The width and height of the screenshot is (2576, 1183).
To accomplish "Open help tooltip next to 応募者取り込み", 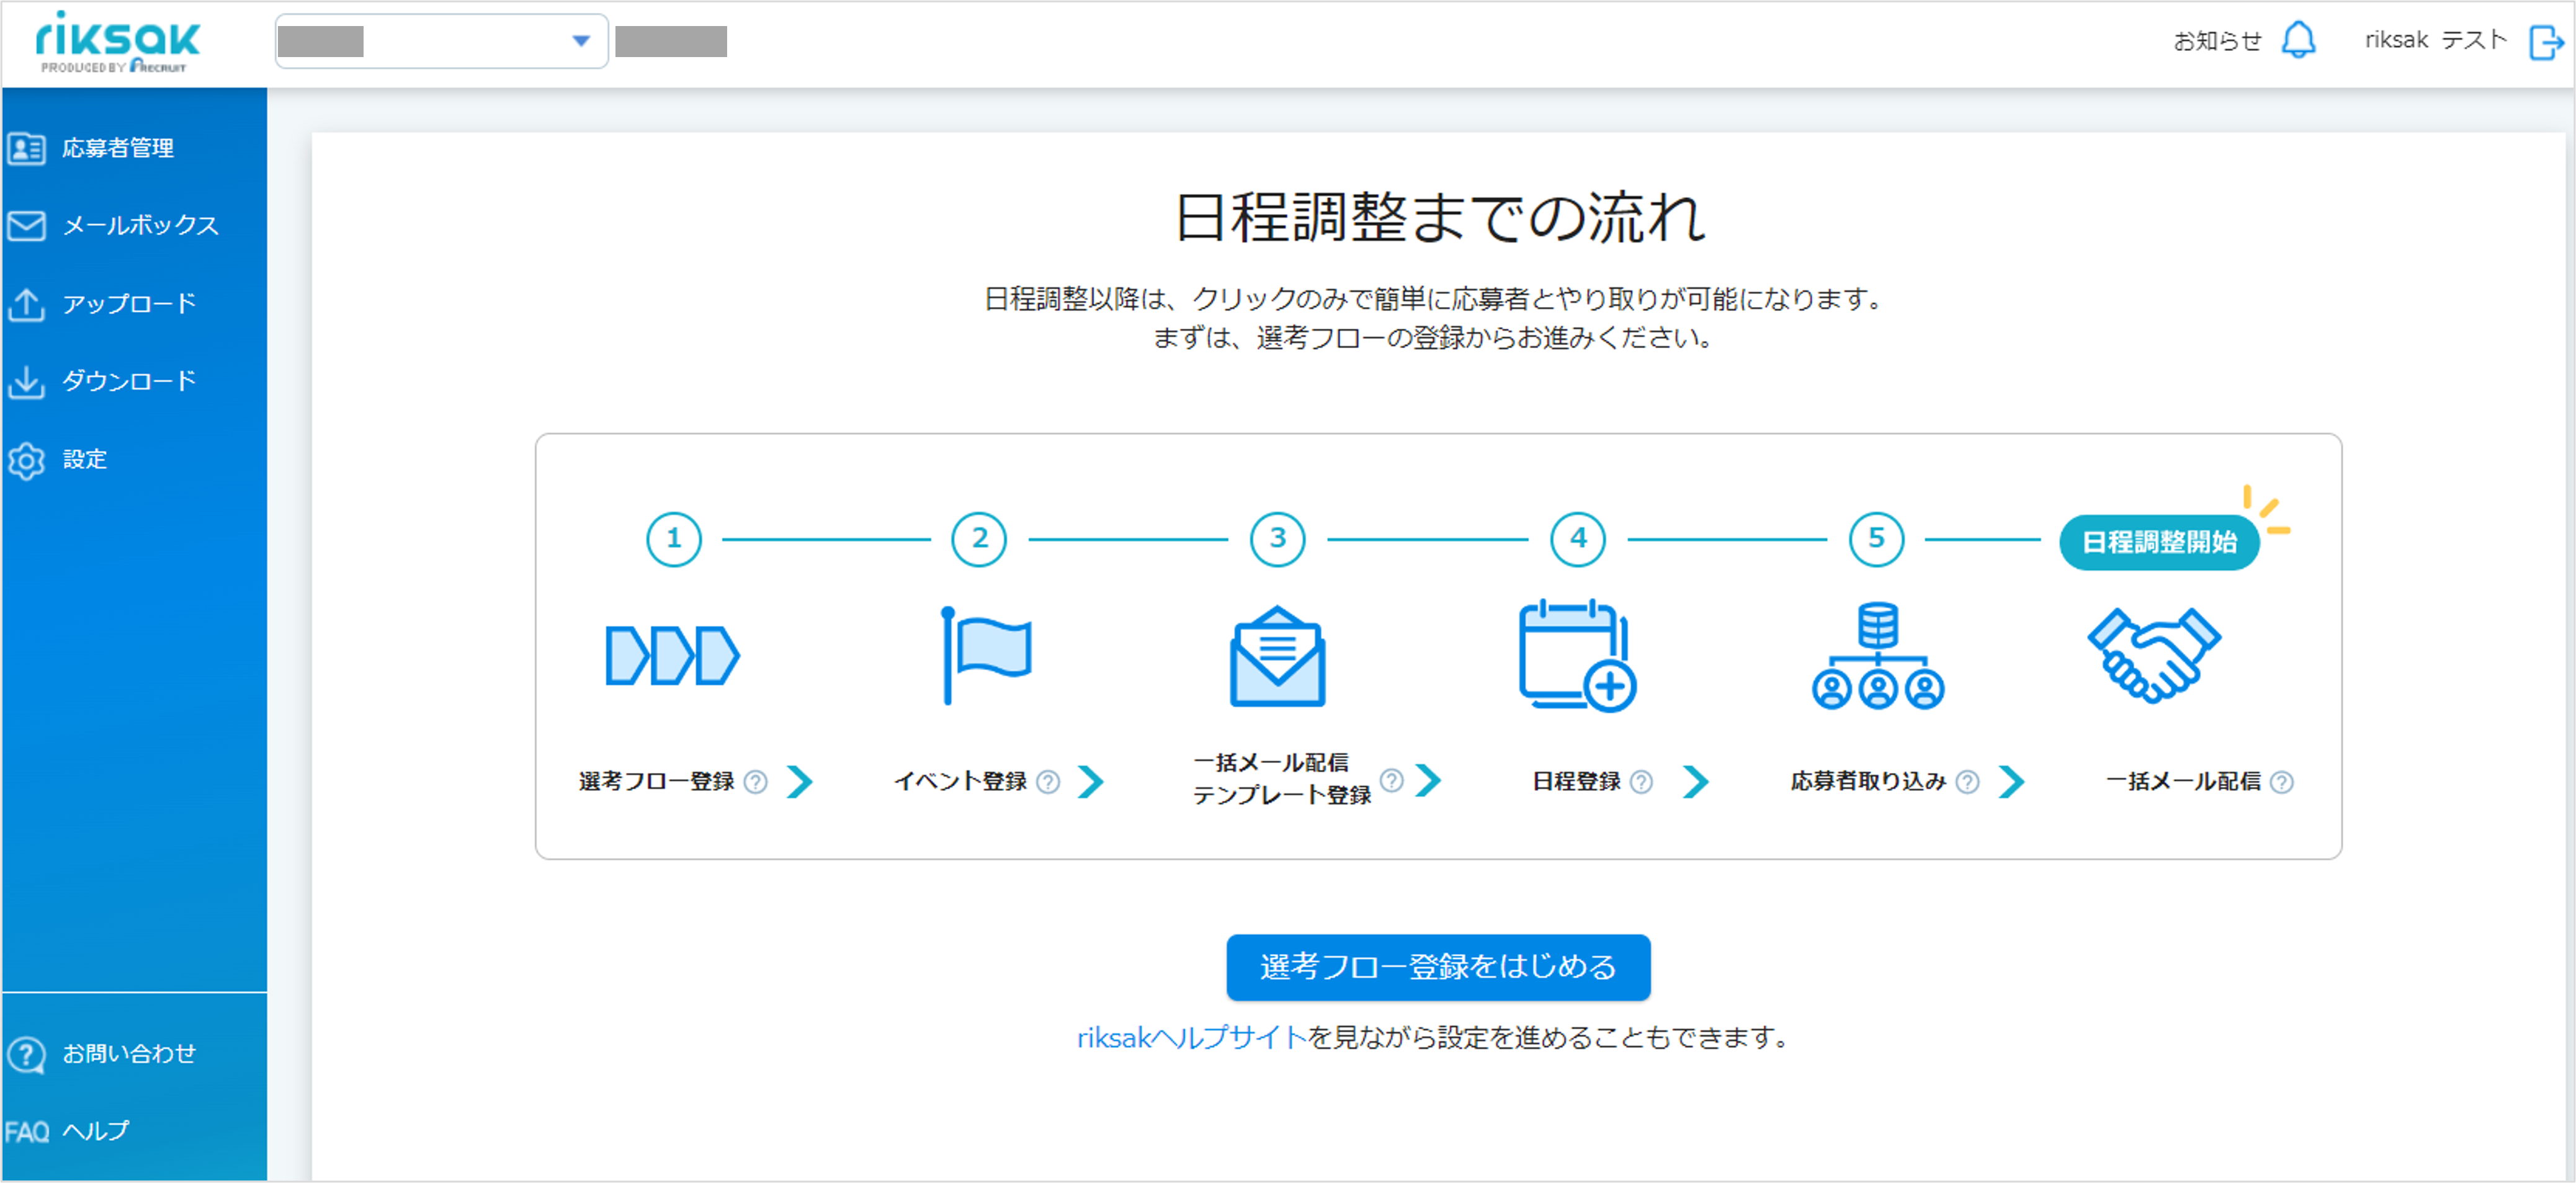I will point(1967,782).
